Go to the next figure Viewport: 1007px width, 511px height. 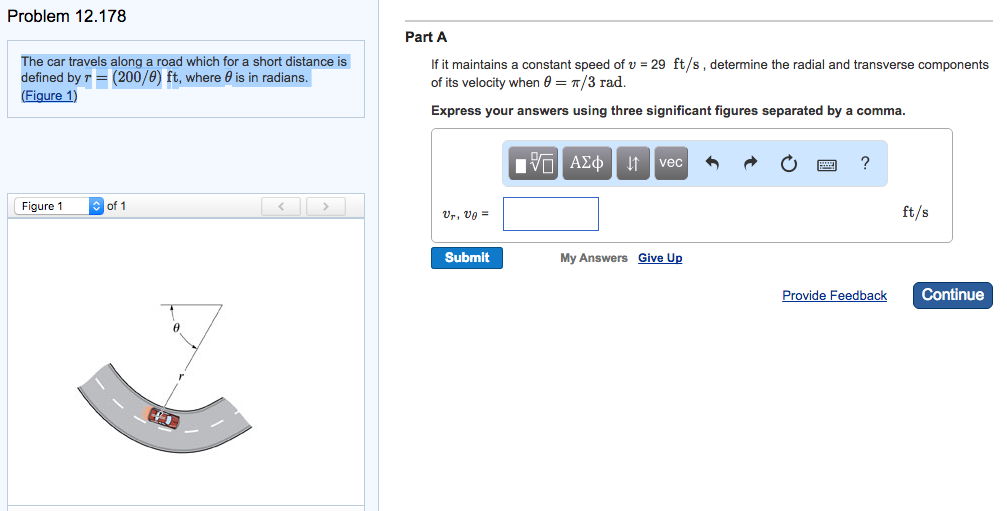tap(325, 207)
